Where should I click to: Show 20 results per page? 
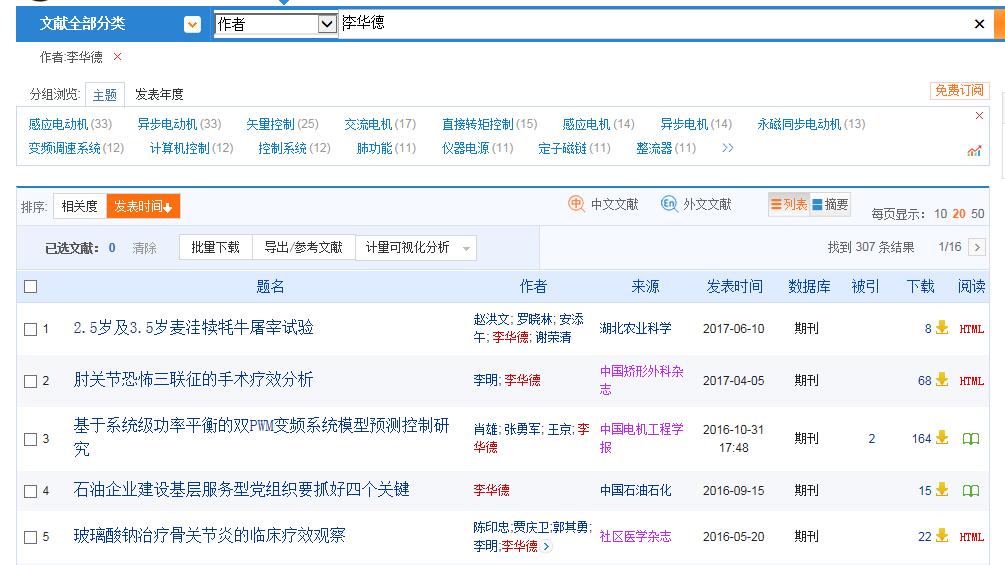pos(959,214)
